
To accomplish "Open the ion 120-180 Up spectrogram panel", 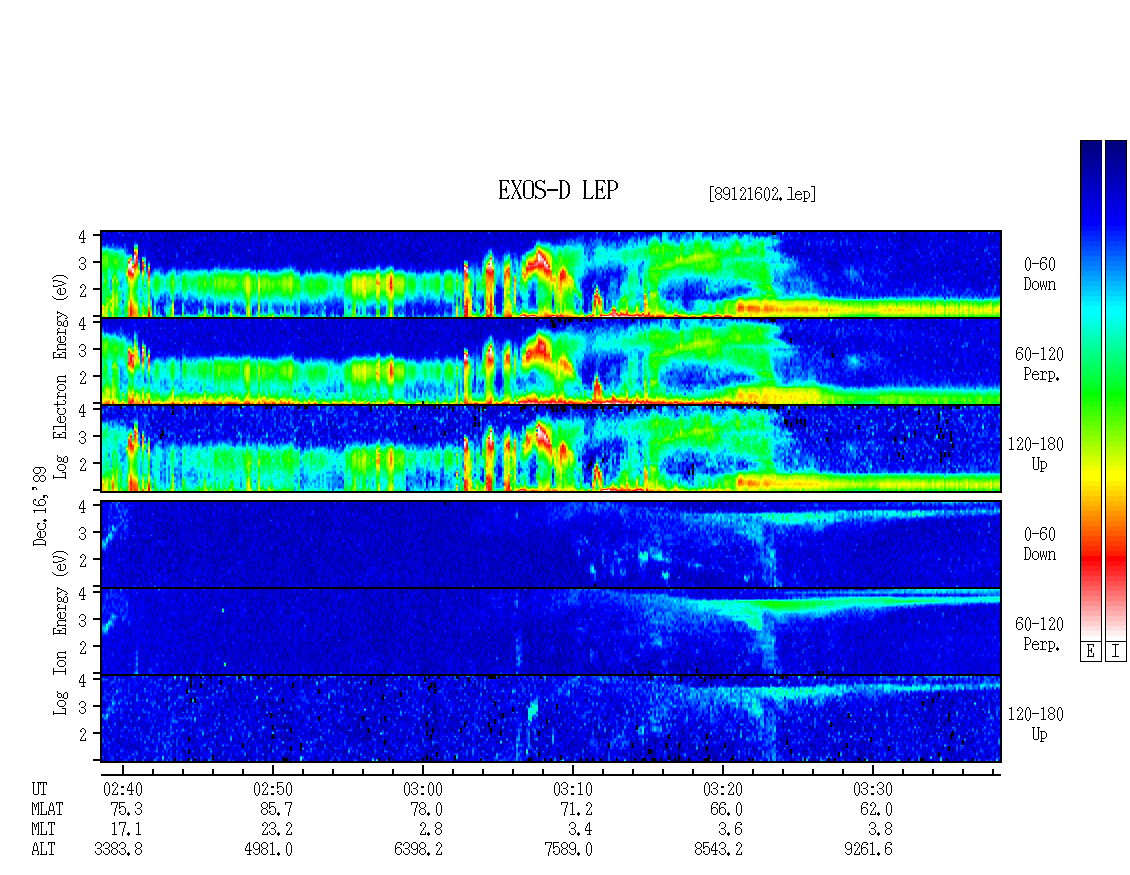I will (551, 719).
